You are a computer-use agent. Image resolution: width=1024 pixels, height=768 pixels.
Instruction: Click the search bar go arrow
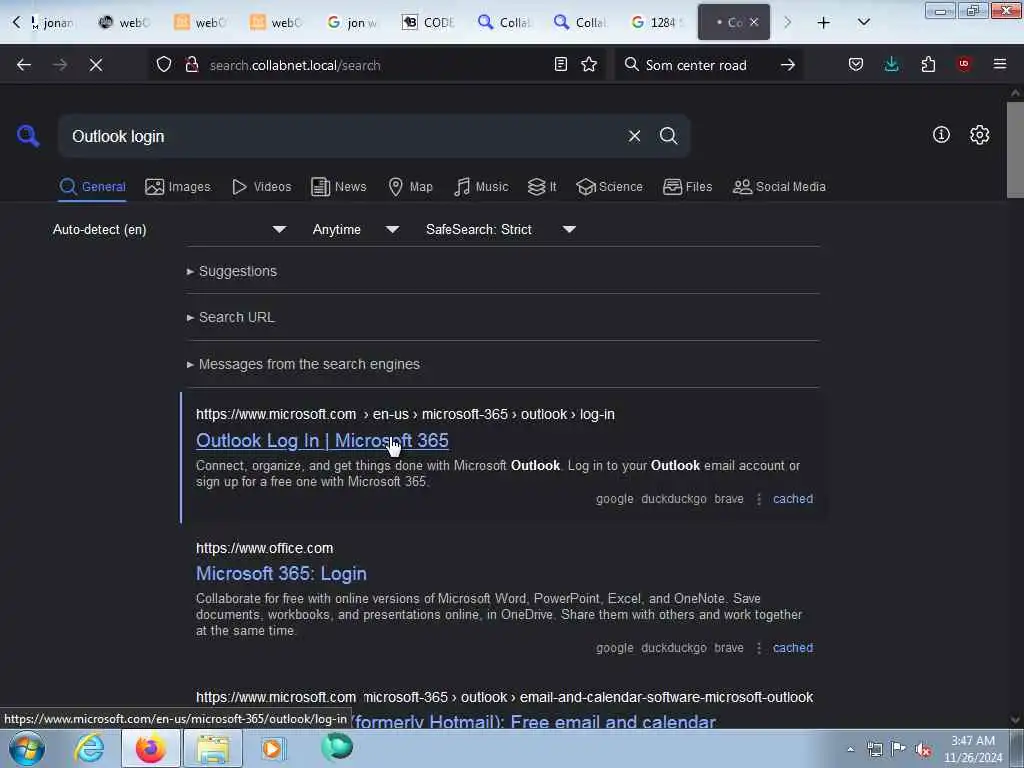click(x=788, y=65)
